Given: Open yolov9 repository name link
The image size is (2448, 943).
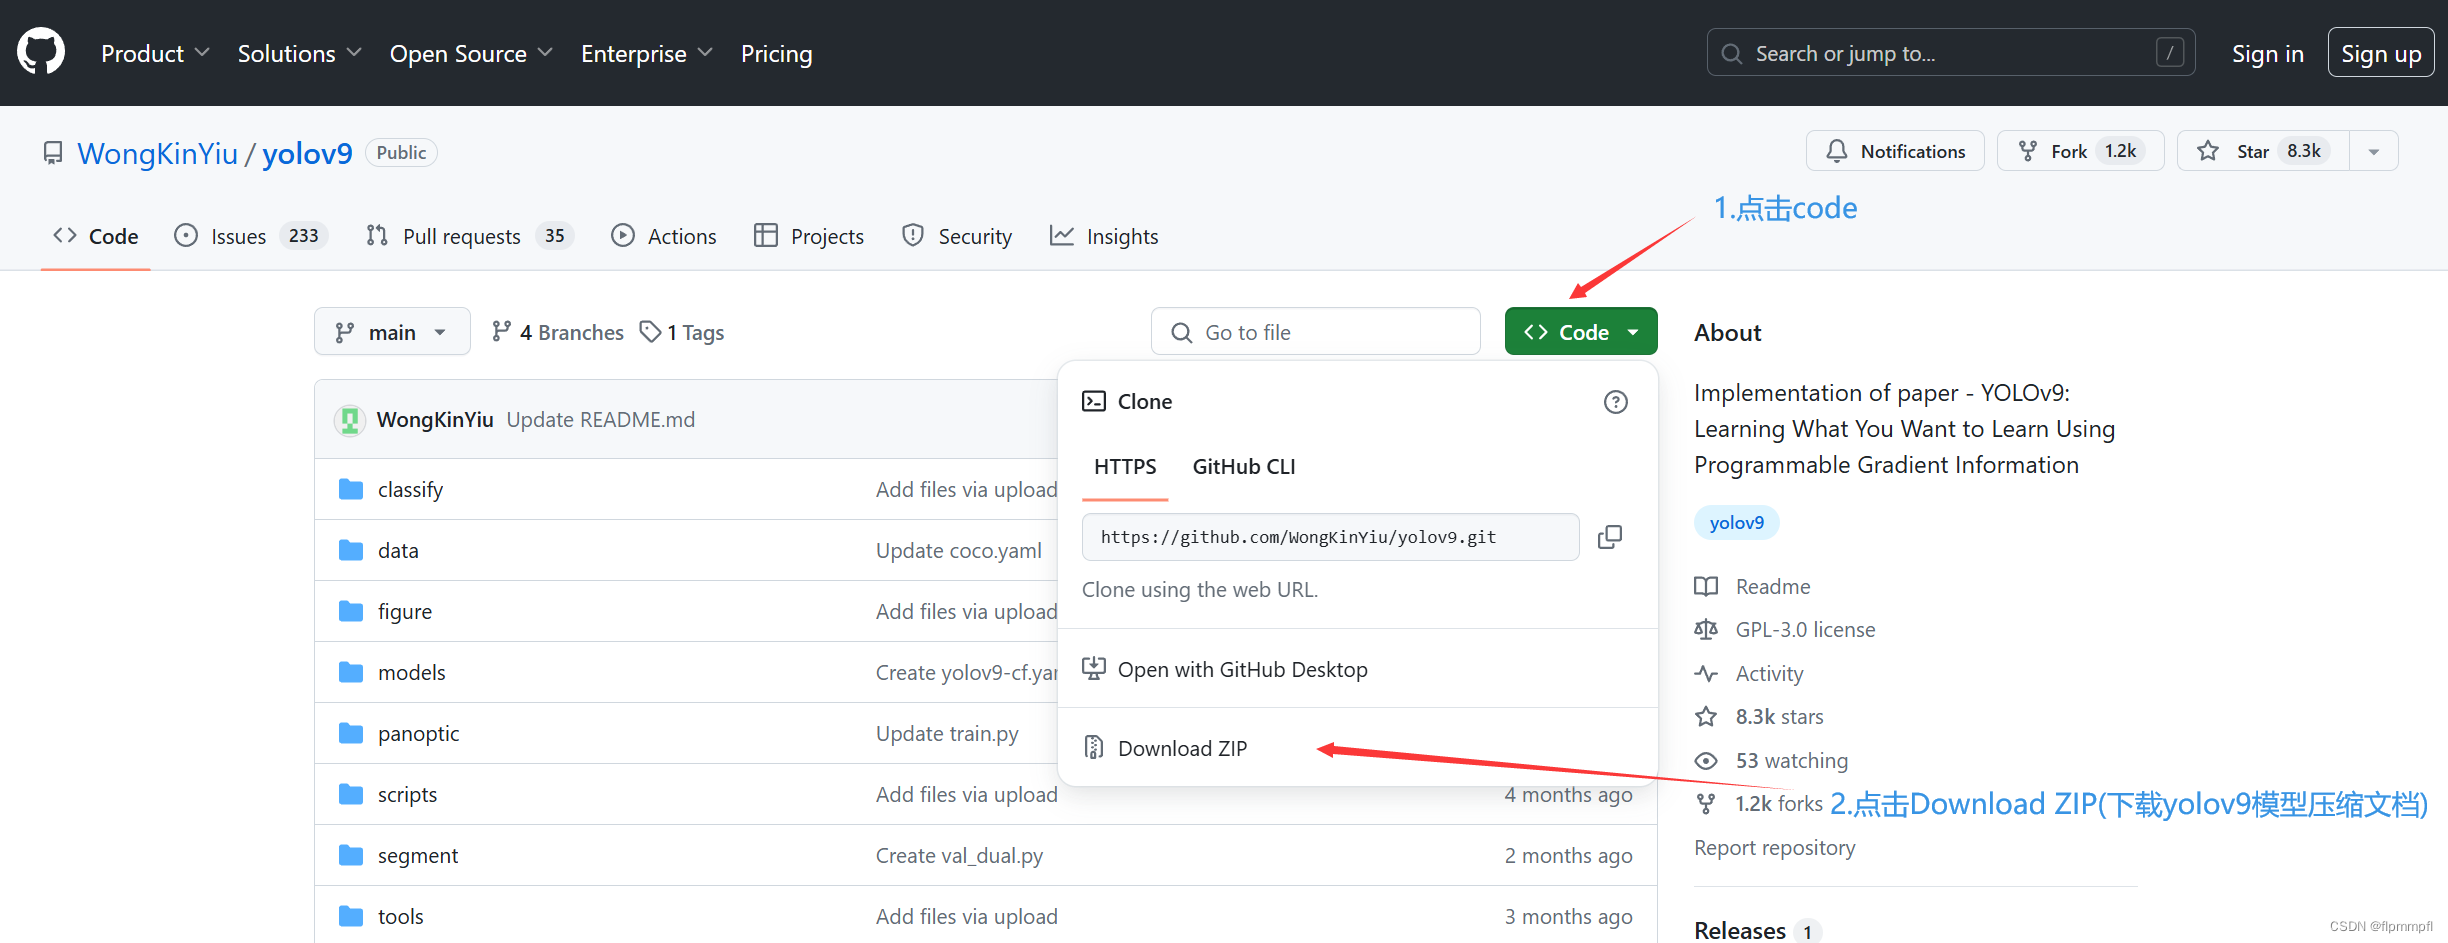Looking at the screenshot, I should pos(307,153).
